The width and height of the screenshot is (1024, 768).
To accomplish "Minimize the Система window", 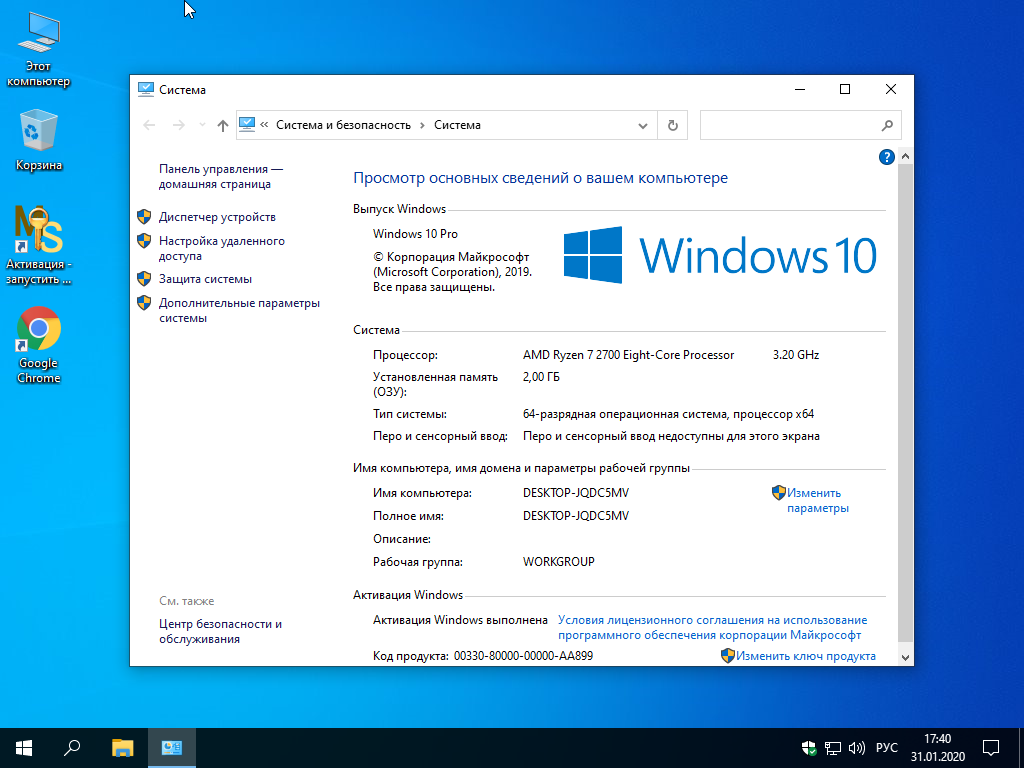I will point(800,89).
